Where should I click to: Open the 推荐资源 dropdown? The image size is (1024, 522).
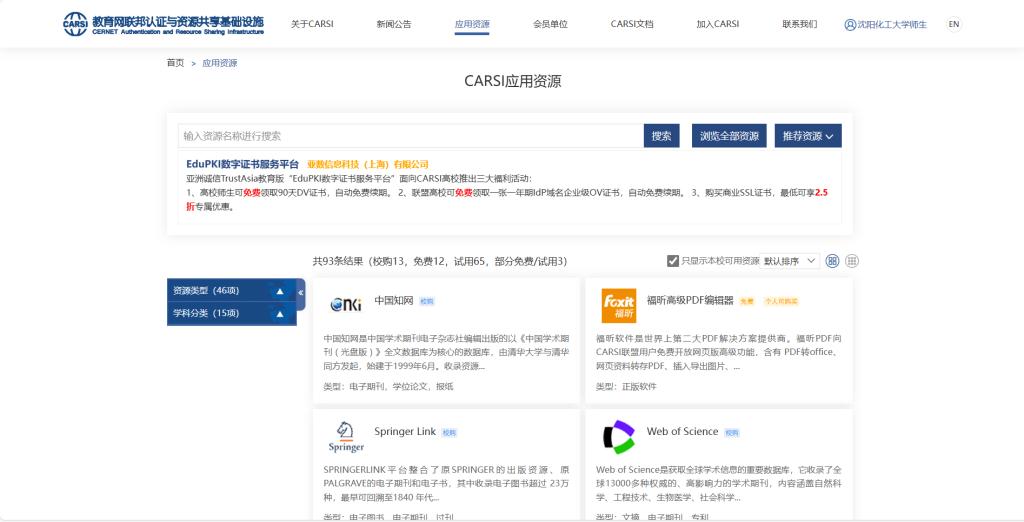pos(808,136)
